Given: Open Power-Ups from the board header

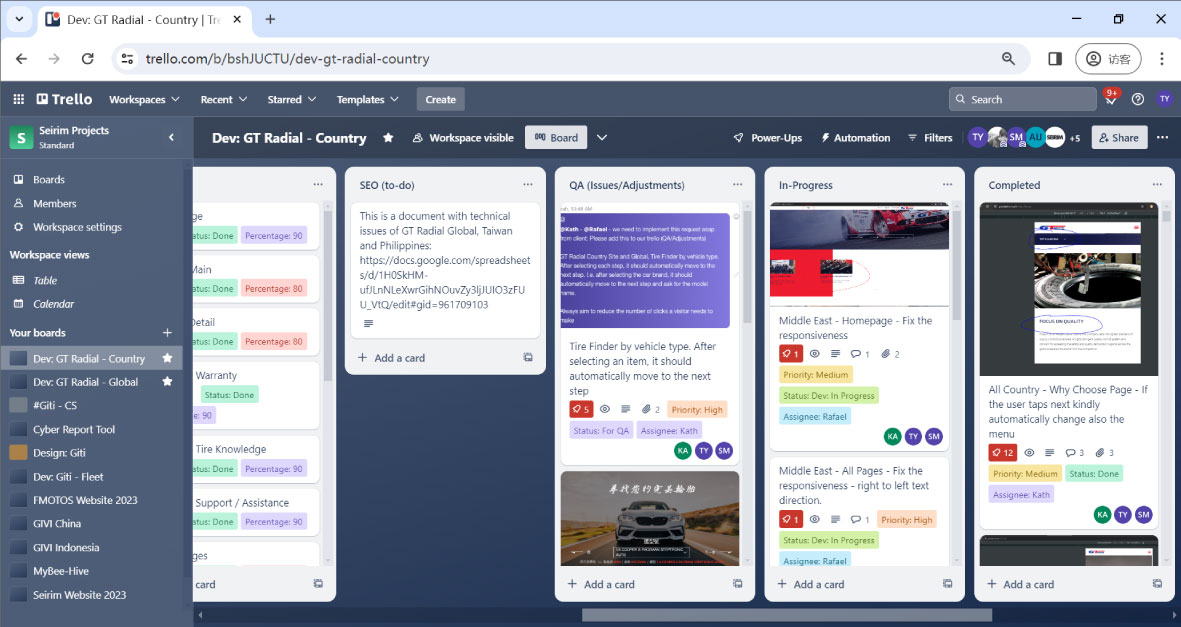Looking at the screenshot, I should pyautogui.click(x=767, y=138).
